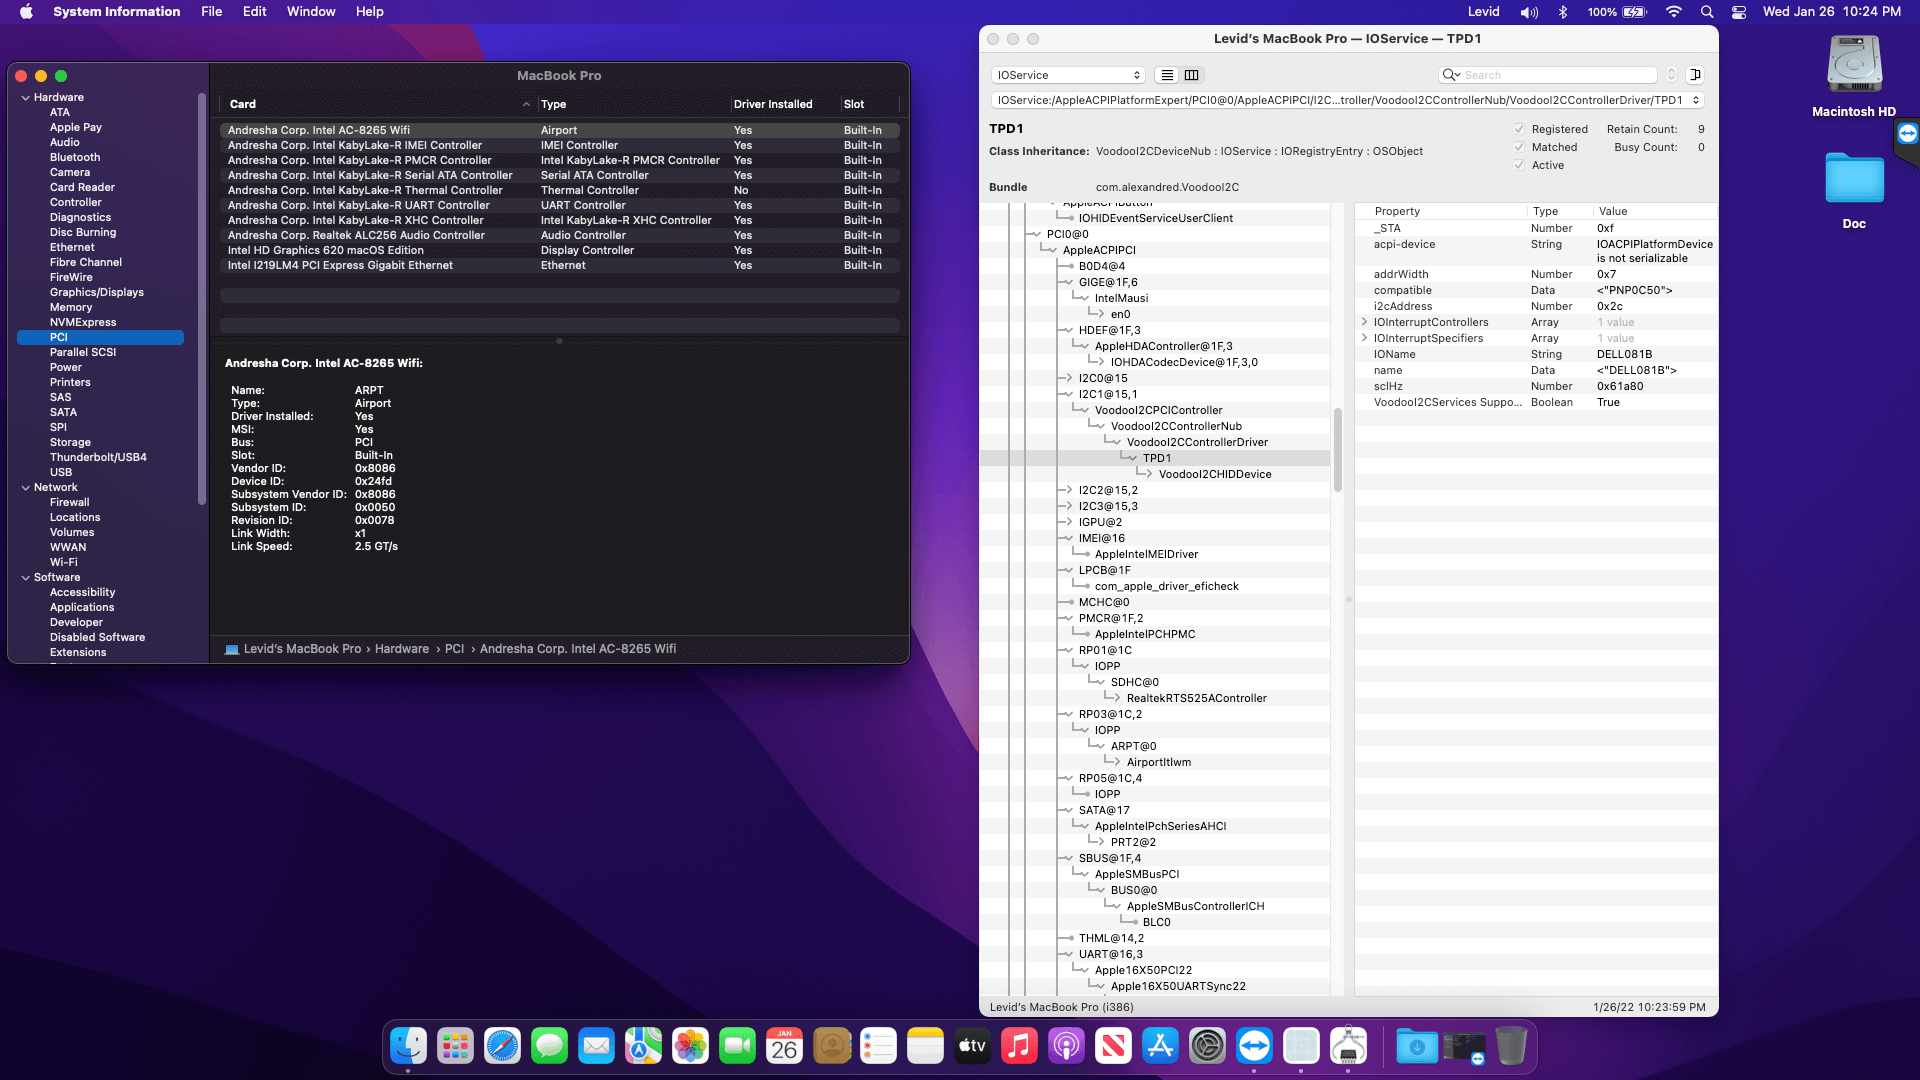1920x1080 pixels.
Task: Open Launchpad in the Dock
Action: [x=455, y=1046]
